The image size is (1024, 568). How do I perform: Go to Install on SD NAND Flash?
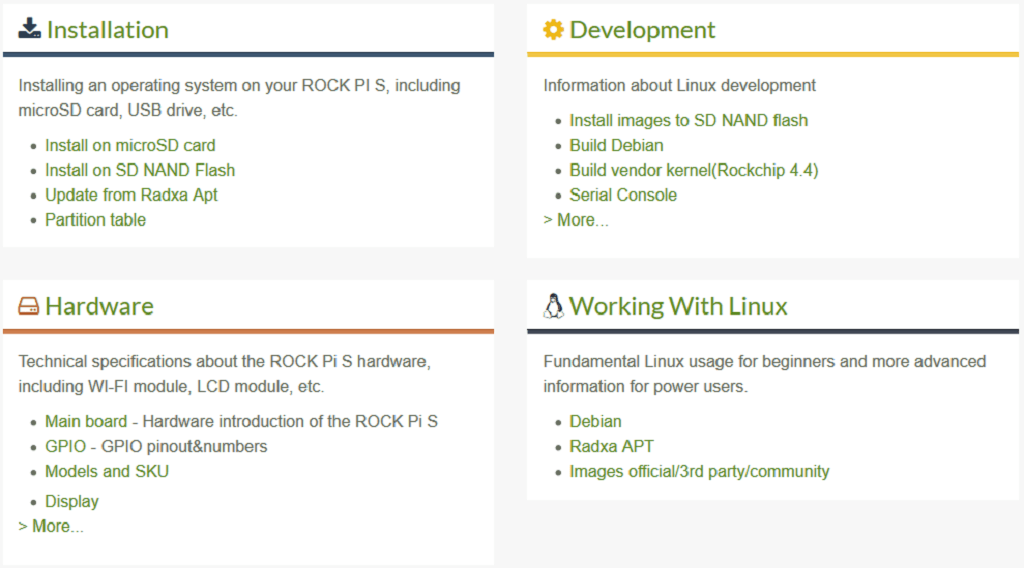coord(140,170)
